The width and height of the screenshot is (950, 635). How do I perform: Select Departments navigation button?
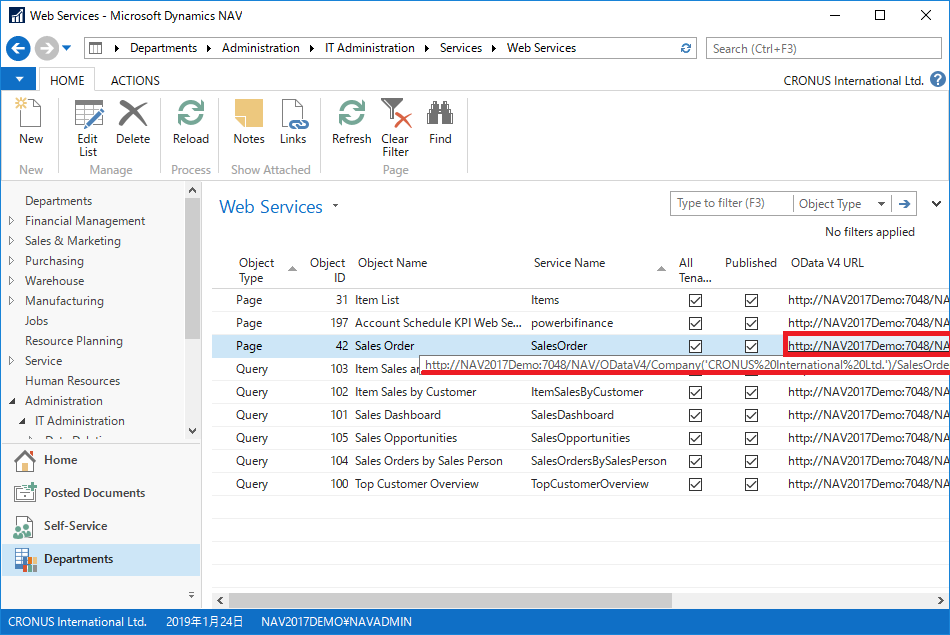[100, 559]
